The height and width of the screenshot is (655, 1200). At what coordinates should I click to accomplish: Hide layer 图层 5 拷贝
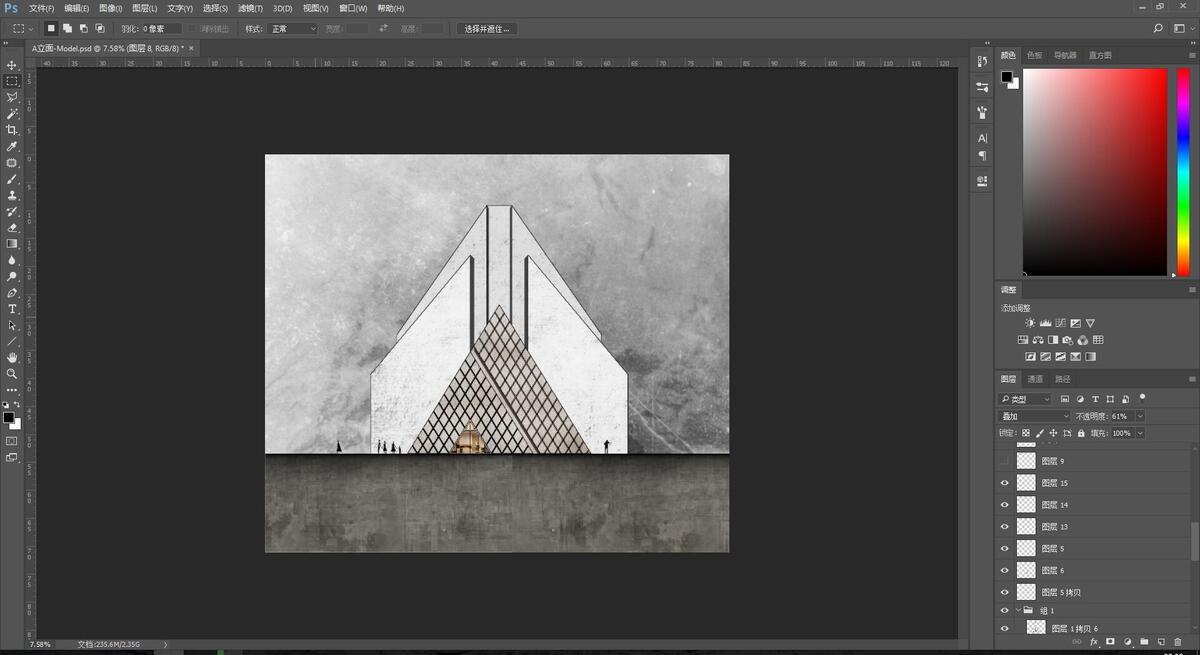[x=1005, y=592]
